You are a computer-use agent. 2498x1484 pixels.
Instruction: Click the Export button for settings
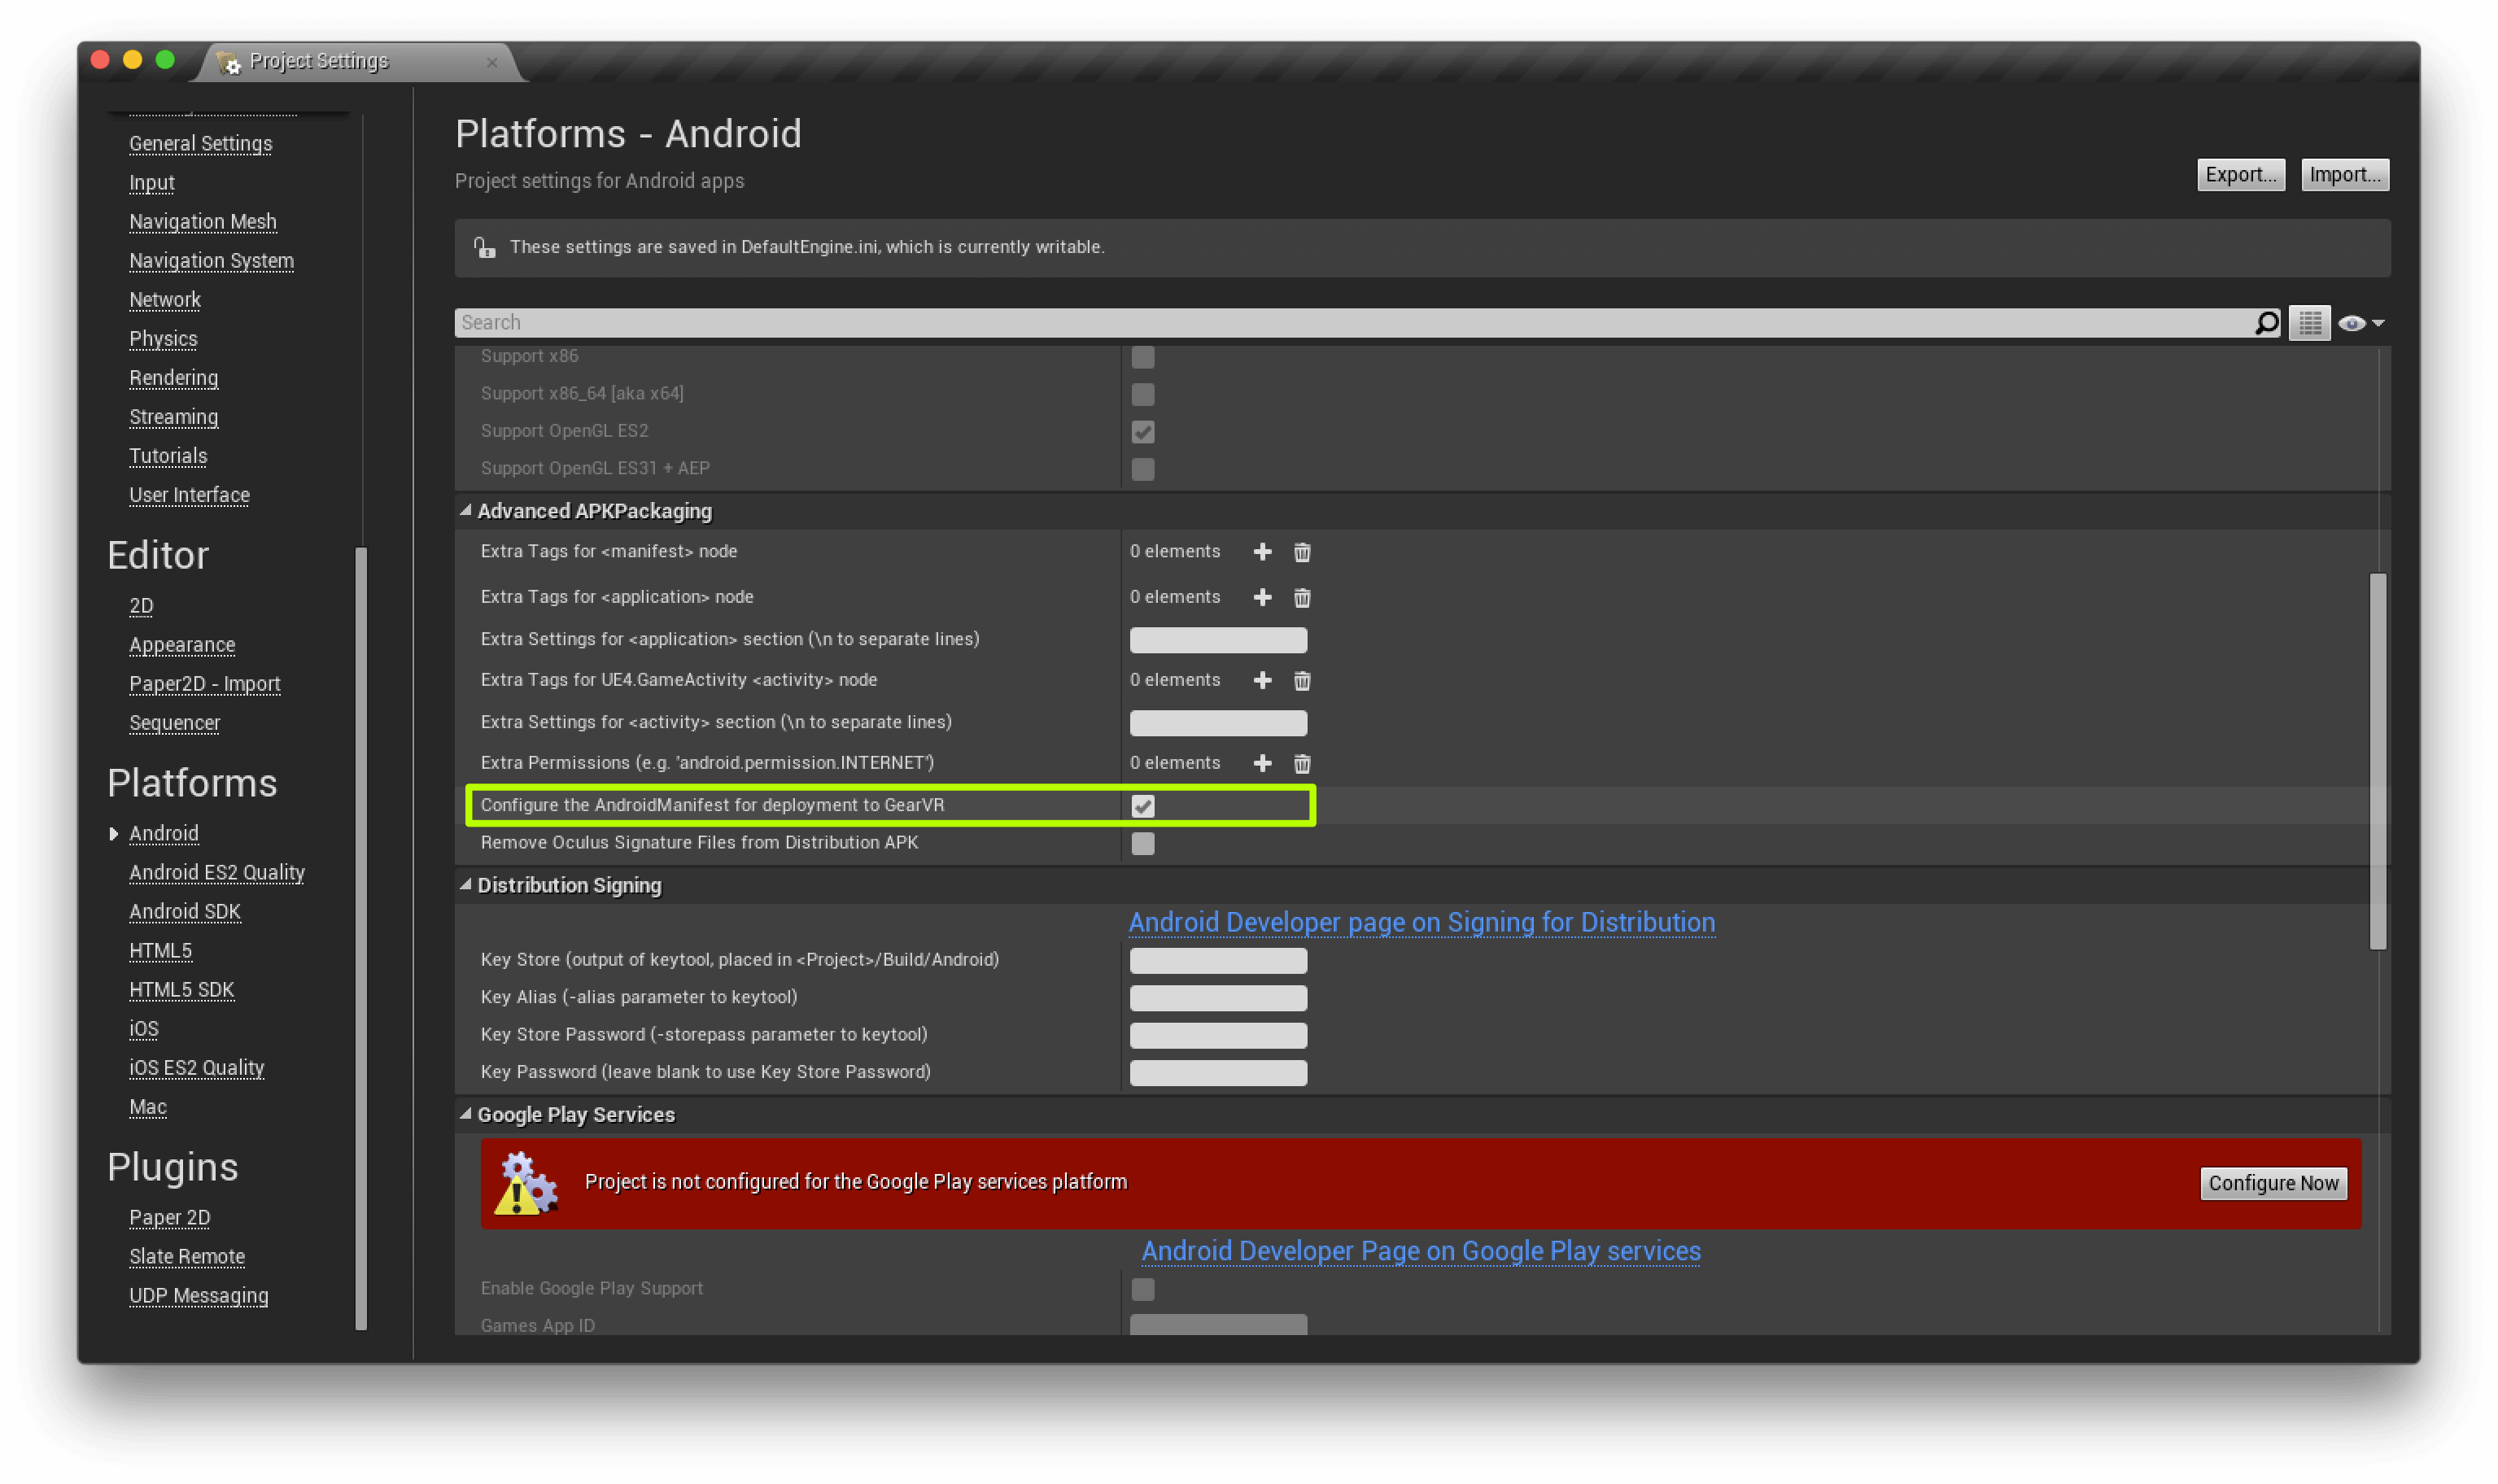tap(2240, 173)
